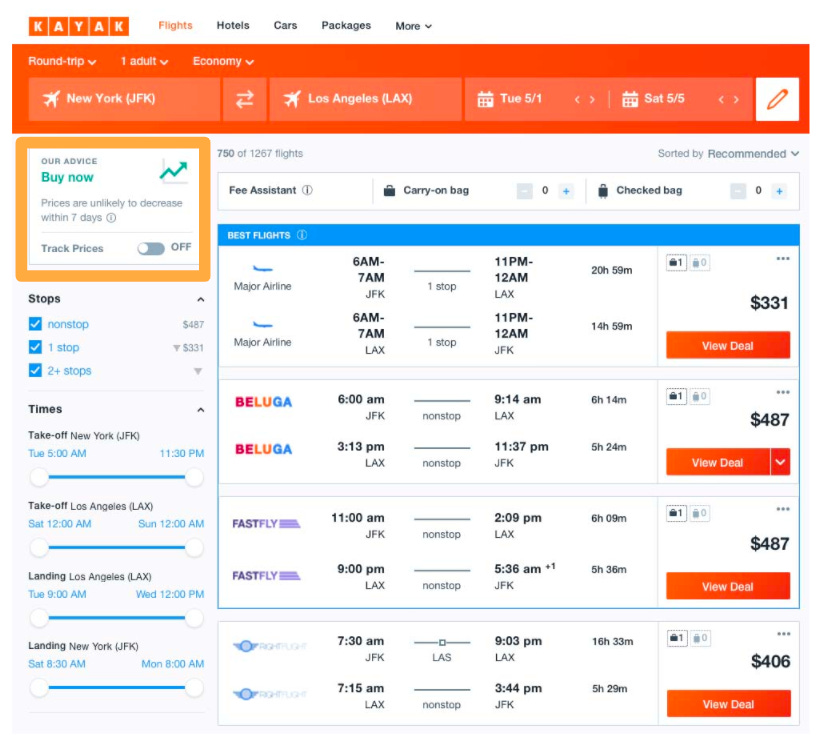
Task: Go to previous day for Sat 5/5
Action: click(x=721, y=99)
